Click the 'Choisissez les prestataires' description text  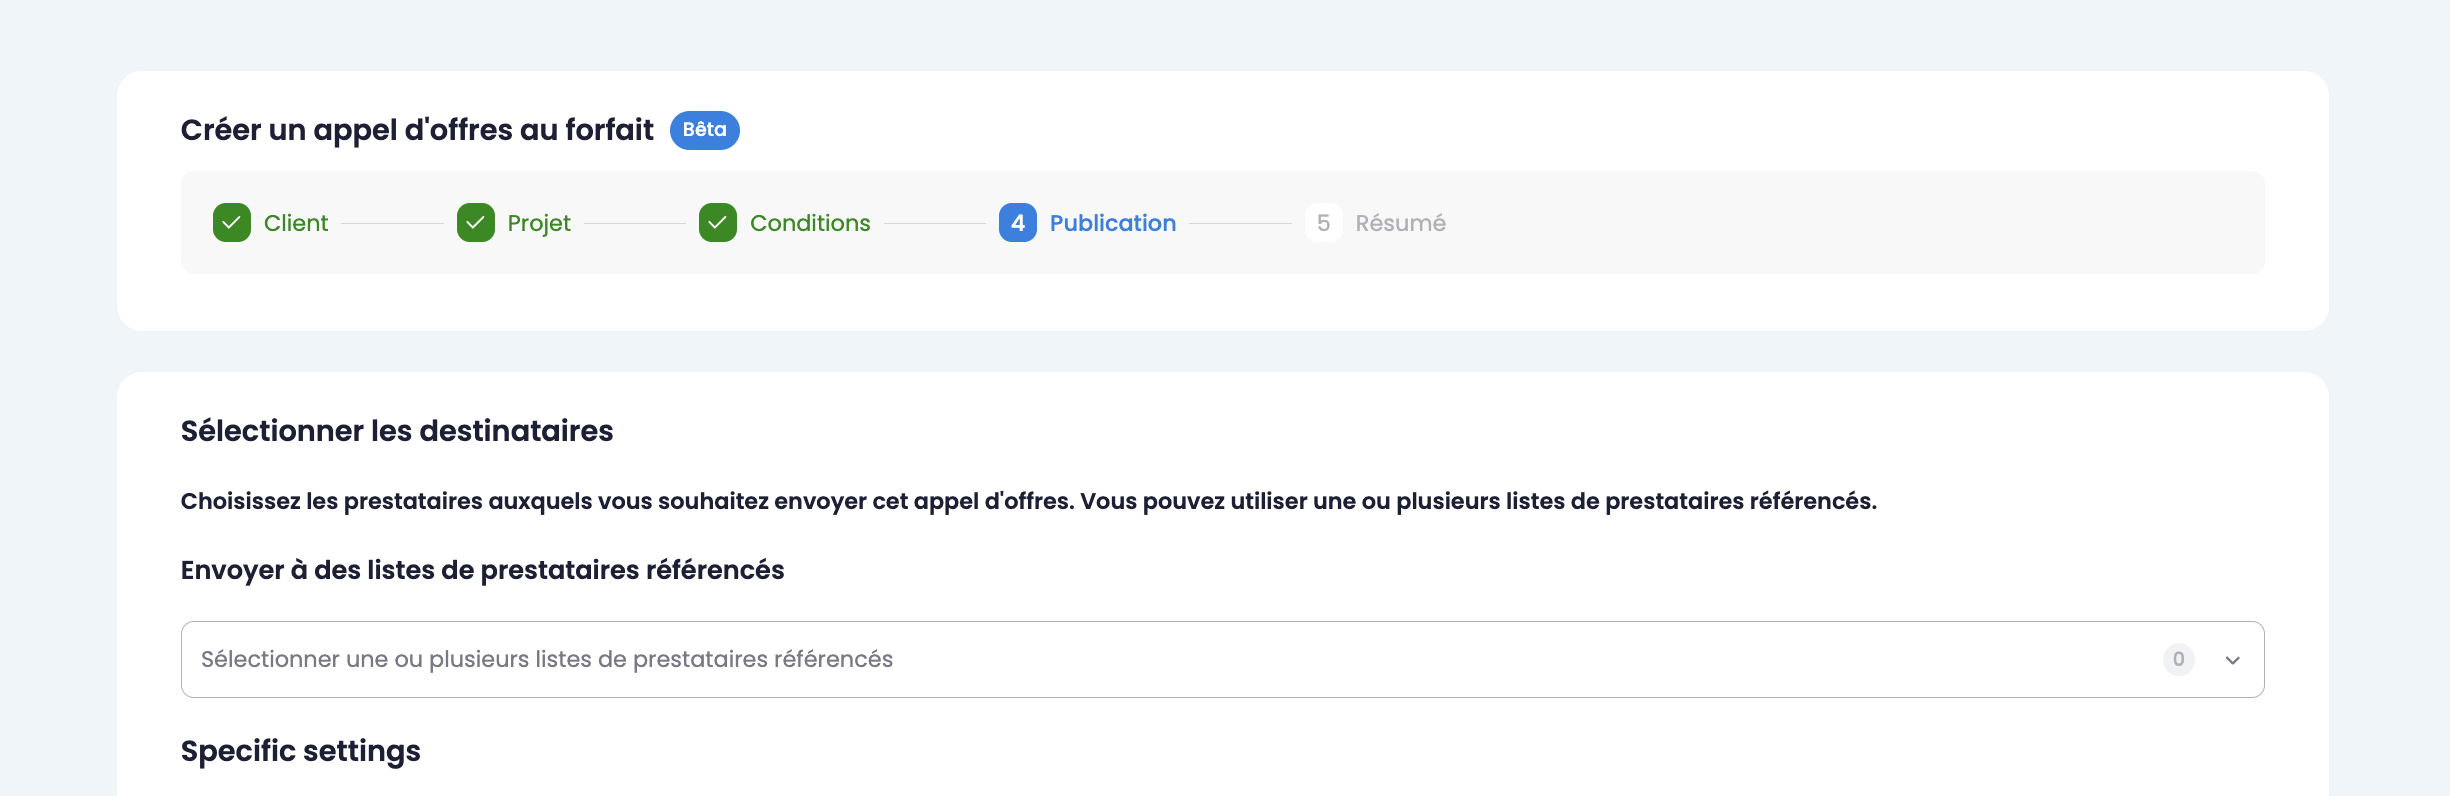tap(1029, 501)
